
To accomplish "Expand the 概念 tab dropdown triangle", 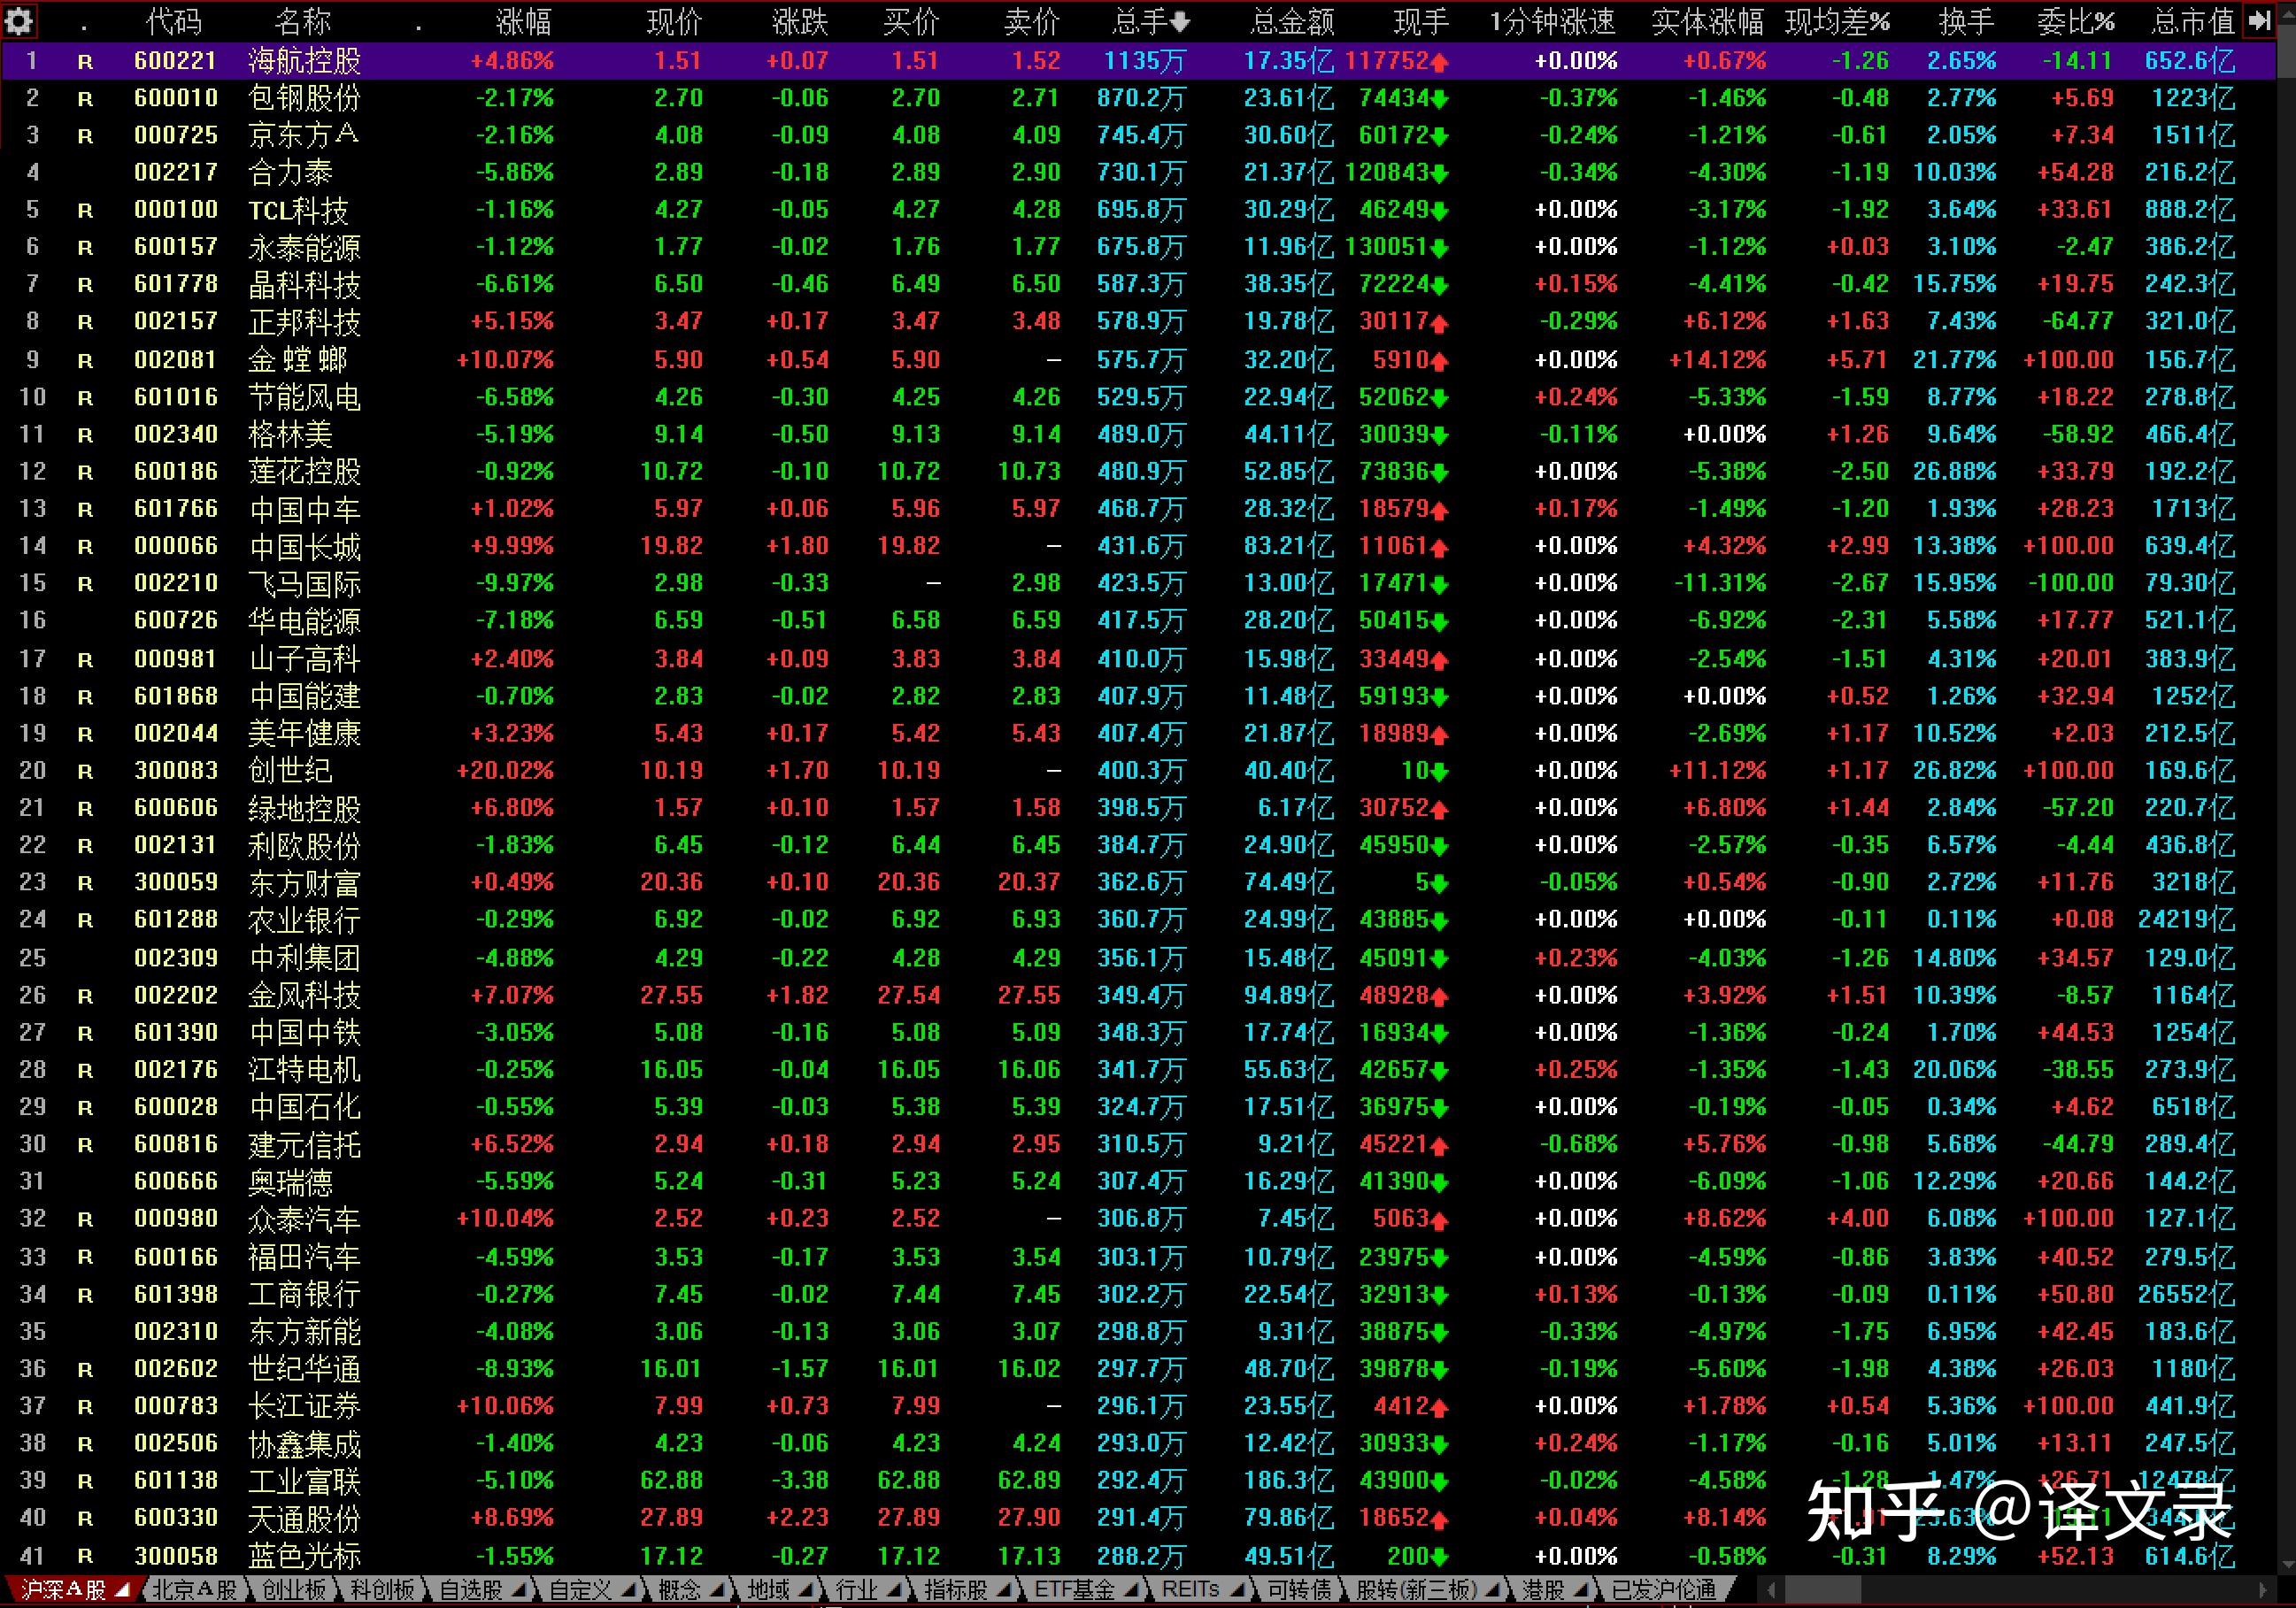I will point(716,1589).
